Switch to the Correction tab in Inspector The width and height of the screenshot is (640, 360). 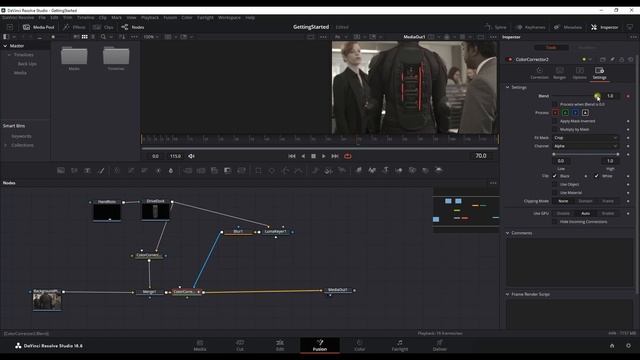pos(539,73)
